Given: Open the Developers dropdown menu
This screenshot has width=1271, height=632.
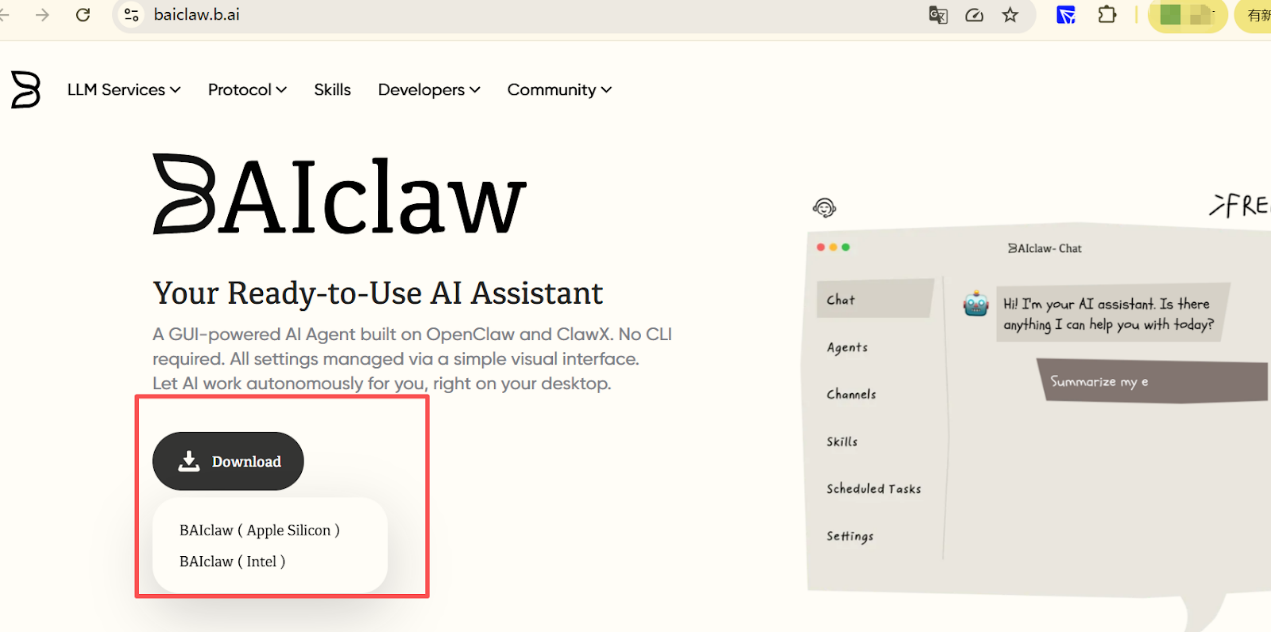Looking at the screenshot, I should (428, 90).
